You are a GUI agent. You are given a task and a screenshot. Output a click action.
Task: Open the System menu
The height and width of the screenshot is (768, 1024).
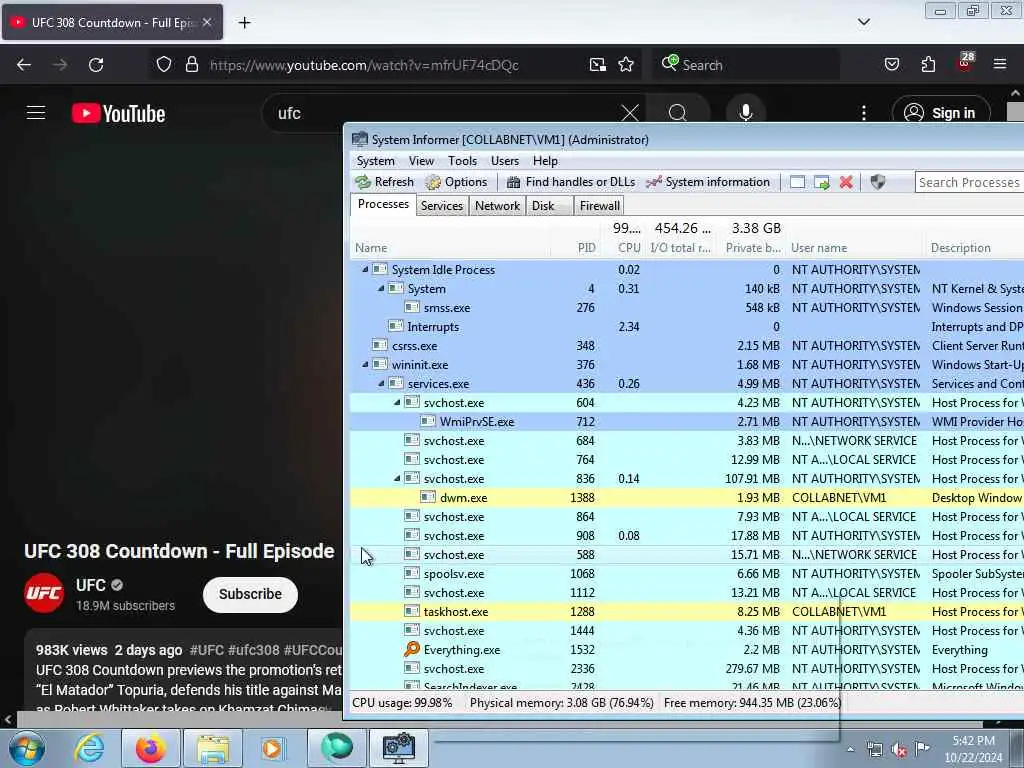(376, 161)
